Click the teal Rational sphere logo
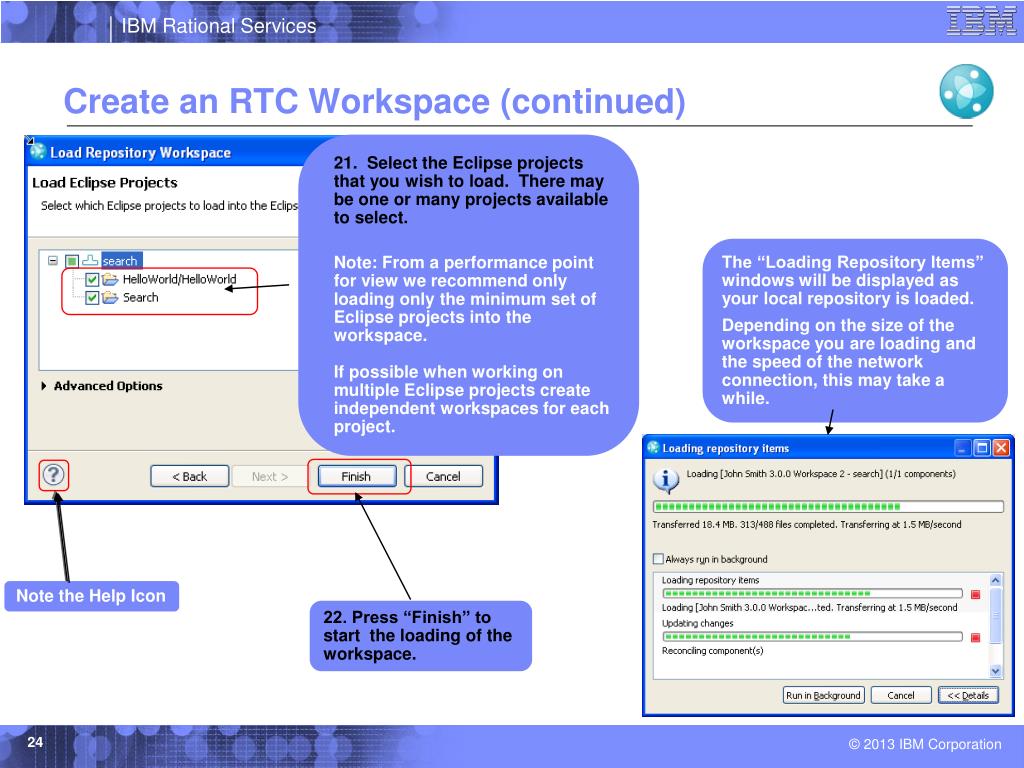This screenshot has height=768, width=1024. pyautogui.click(x=966, y=91)
